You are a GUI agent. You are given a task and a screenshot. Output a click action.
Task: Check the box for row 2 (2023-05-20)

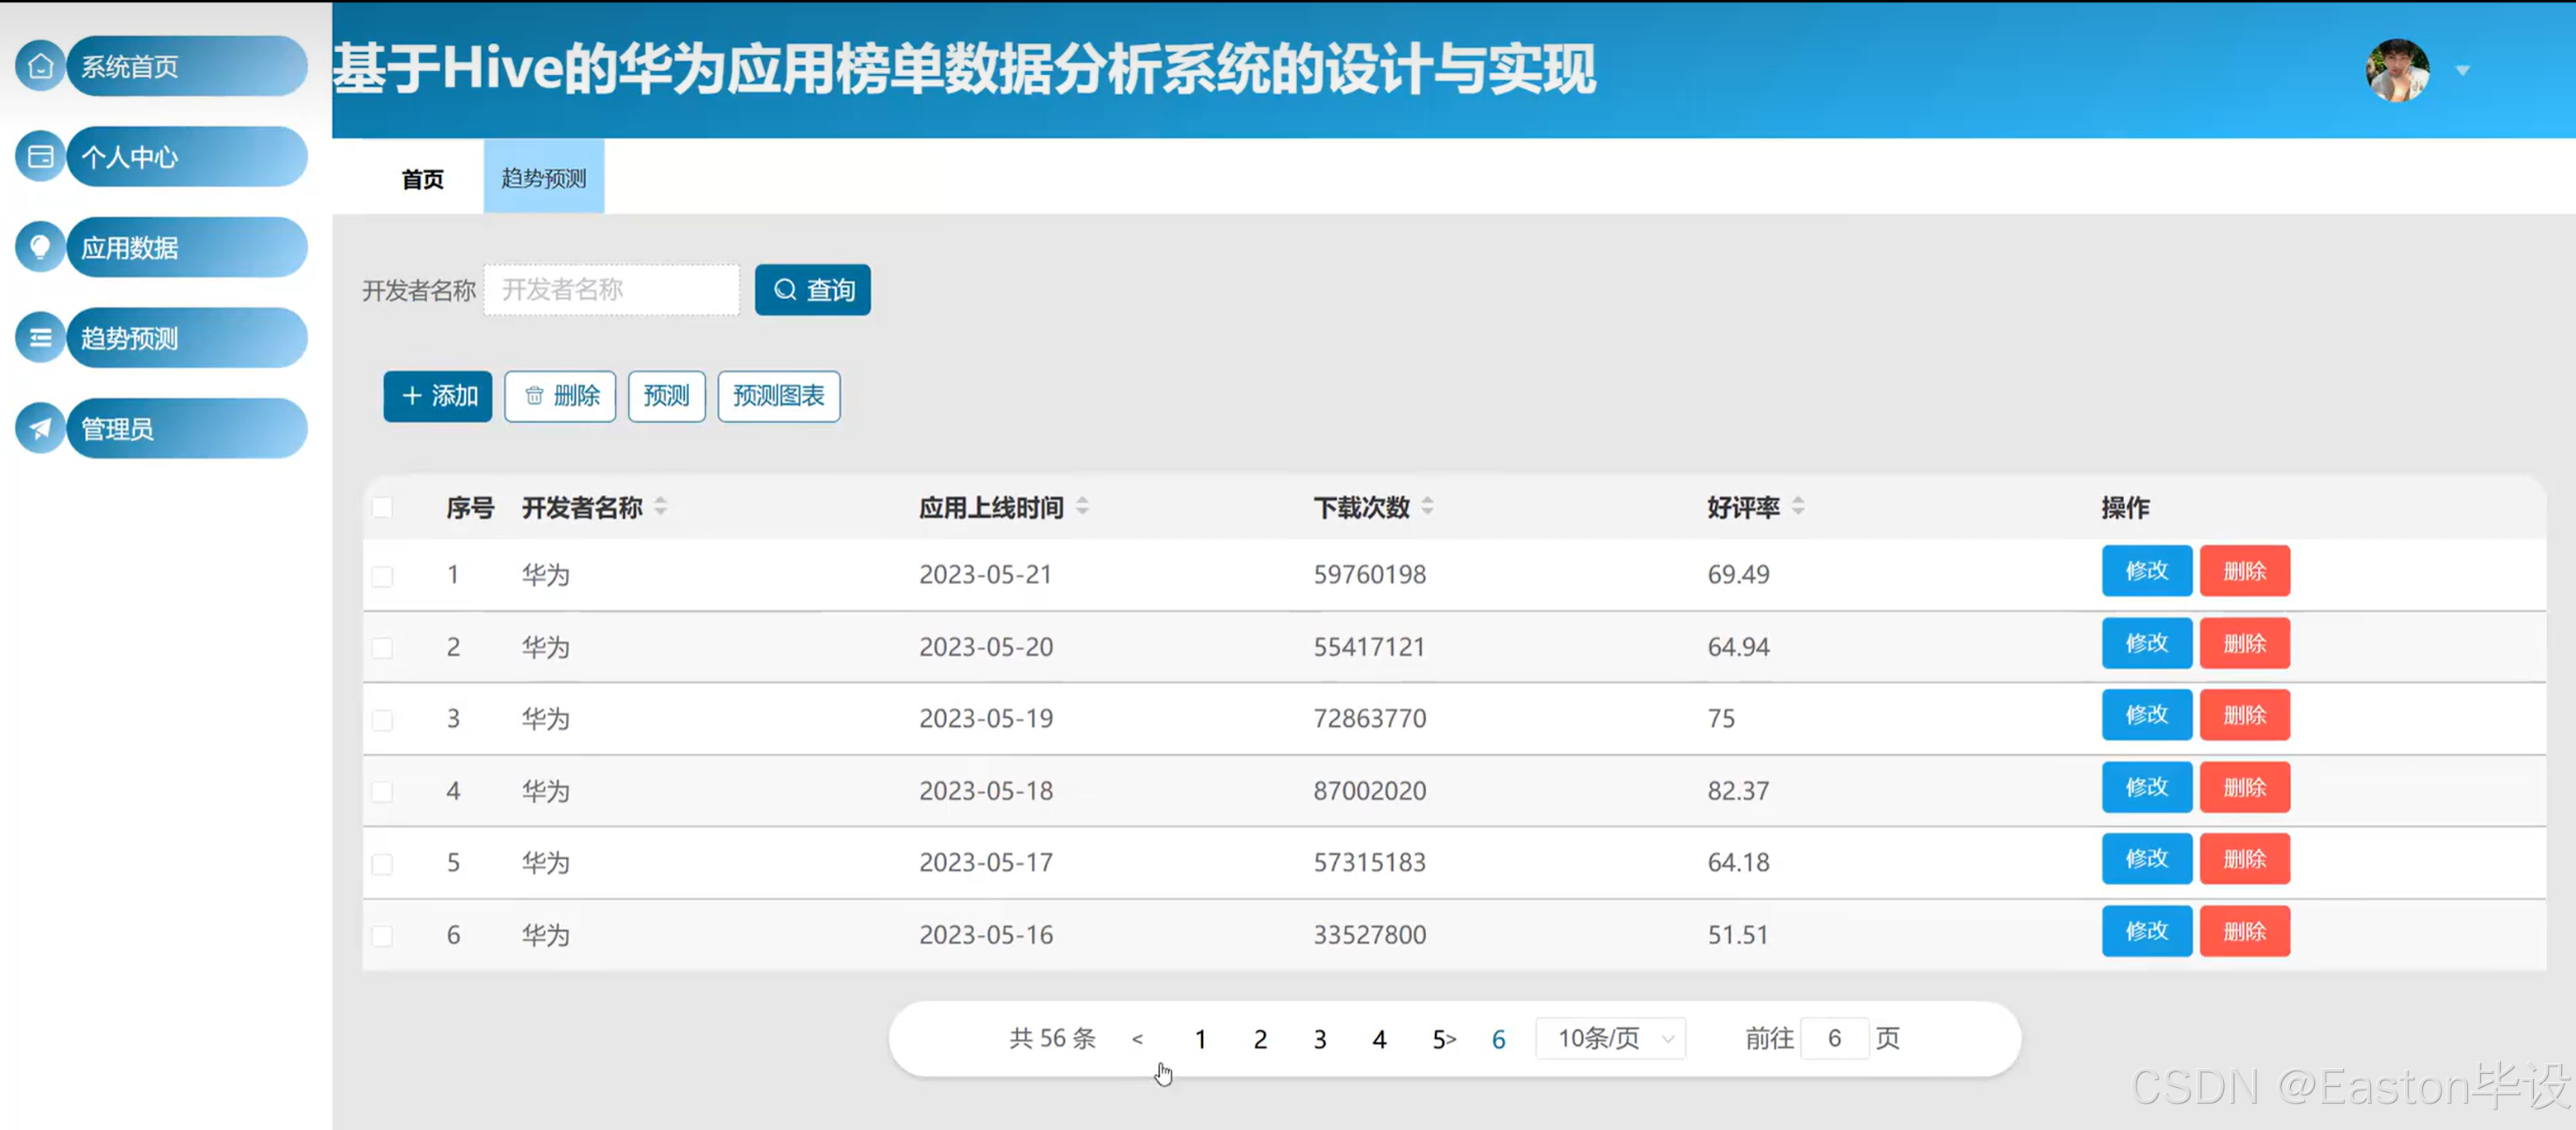382,648
